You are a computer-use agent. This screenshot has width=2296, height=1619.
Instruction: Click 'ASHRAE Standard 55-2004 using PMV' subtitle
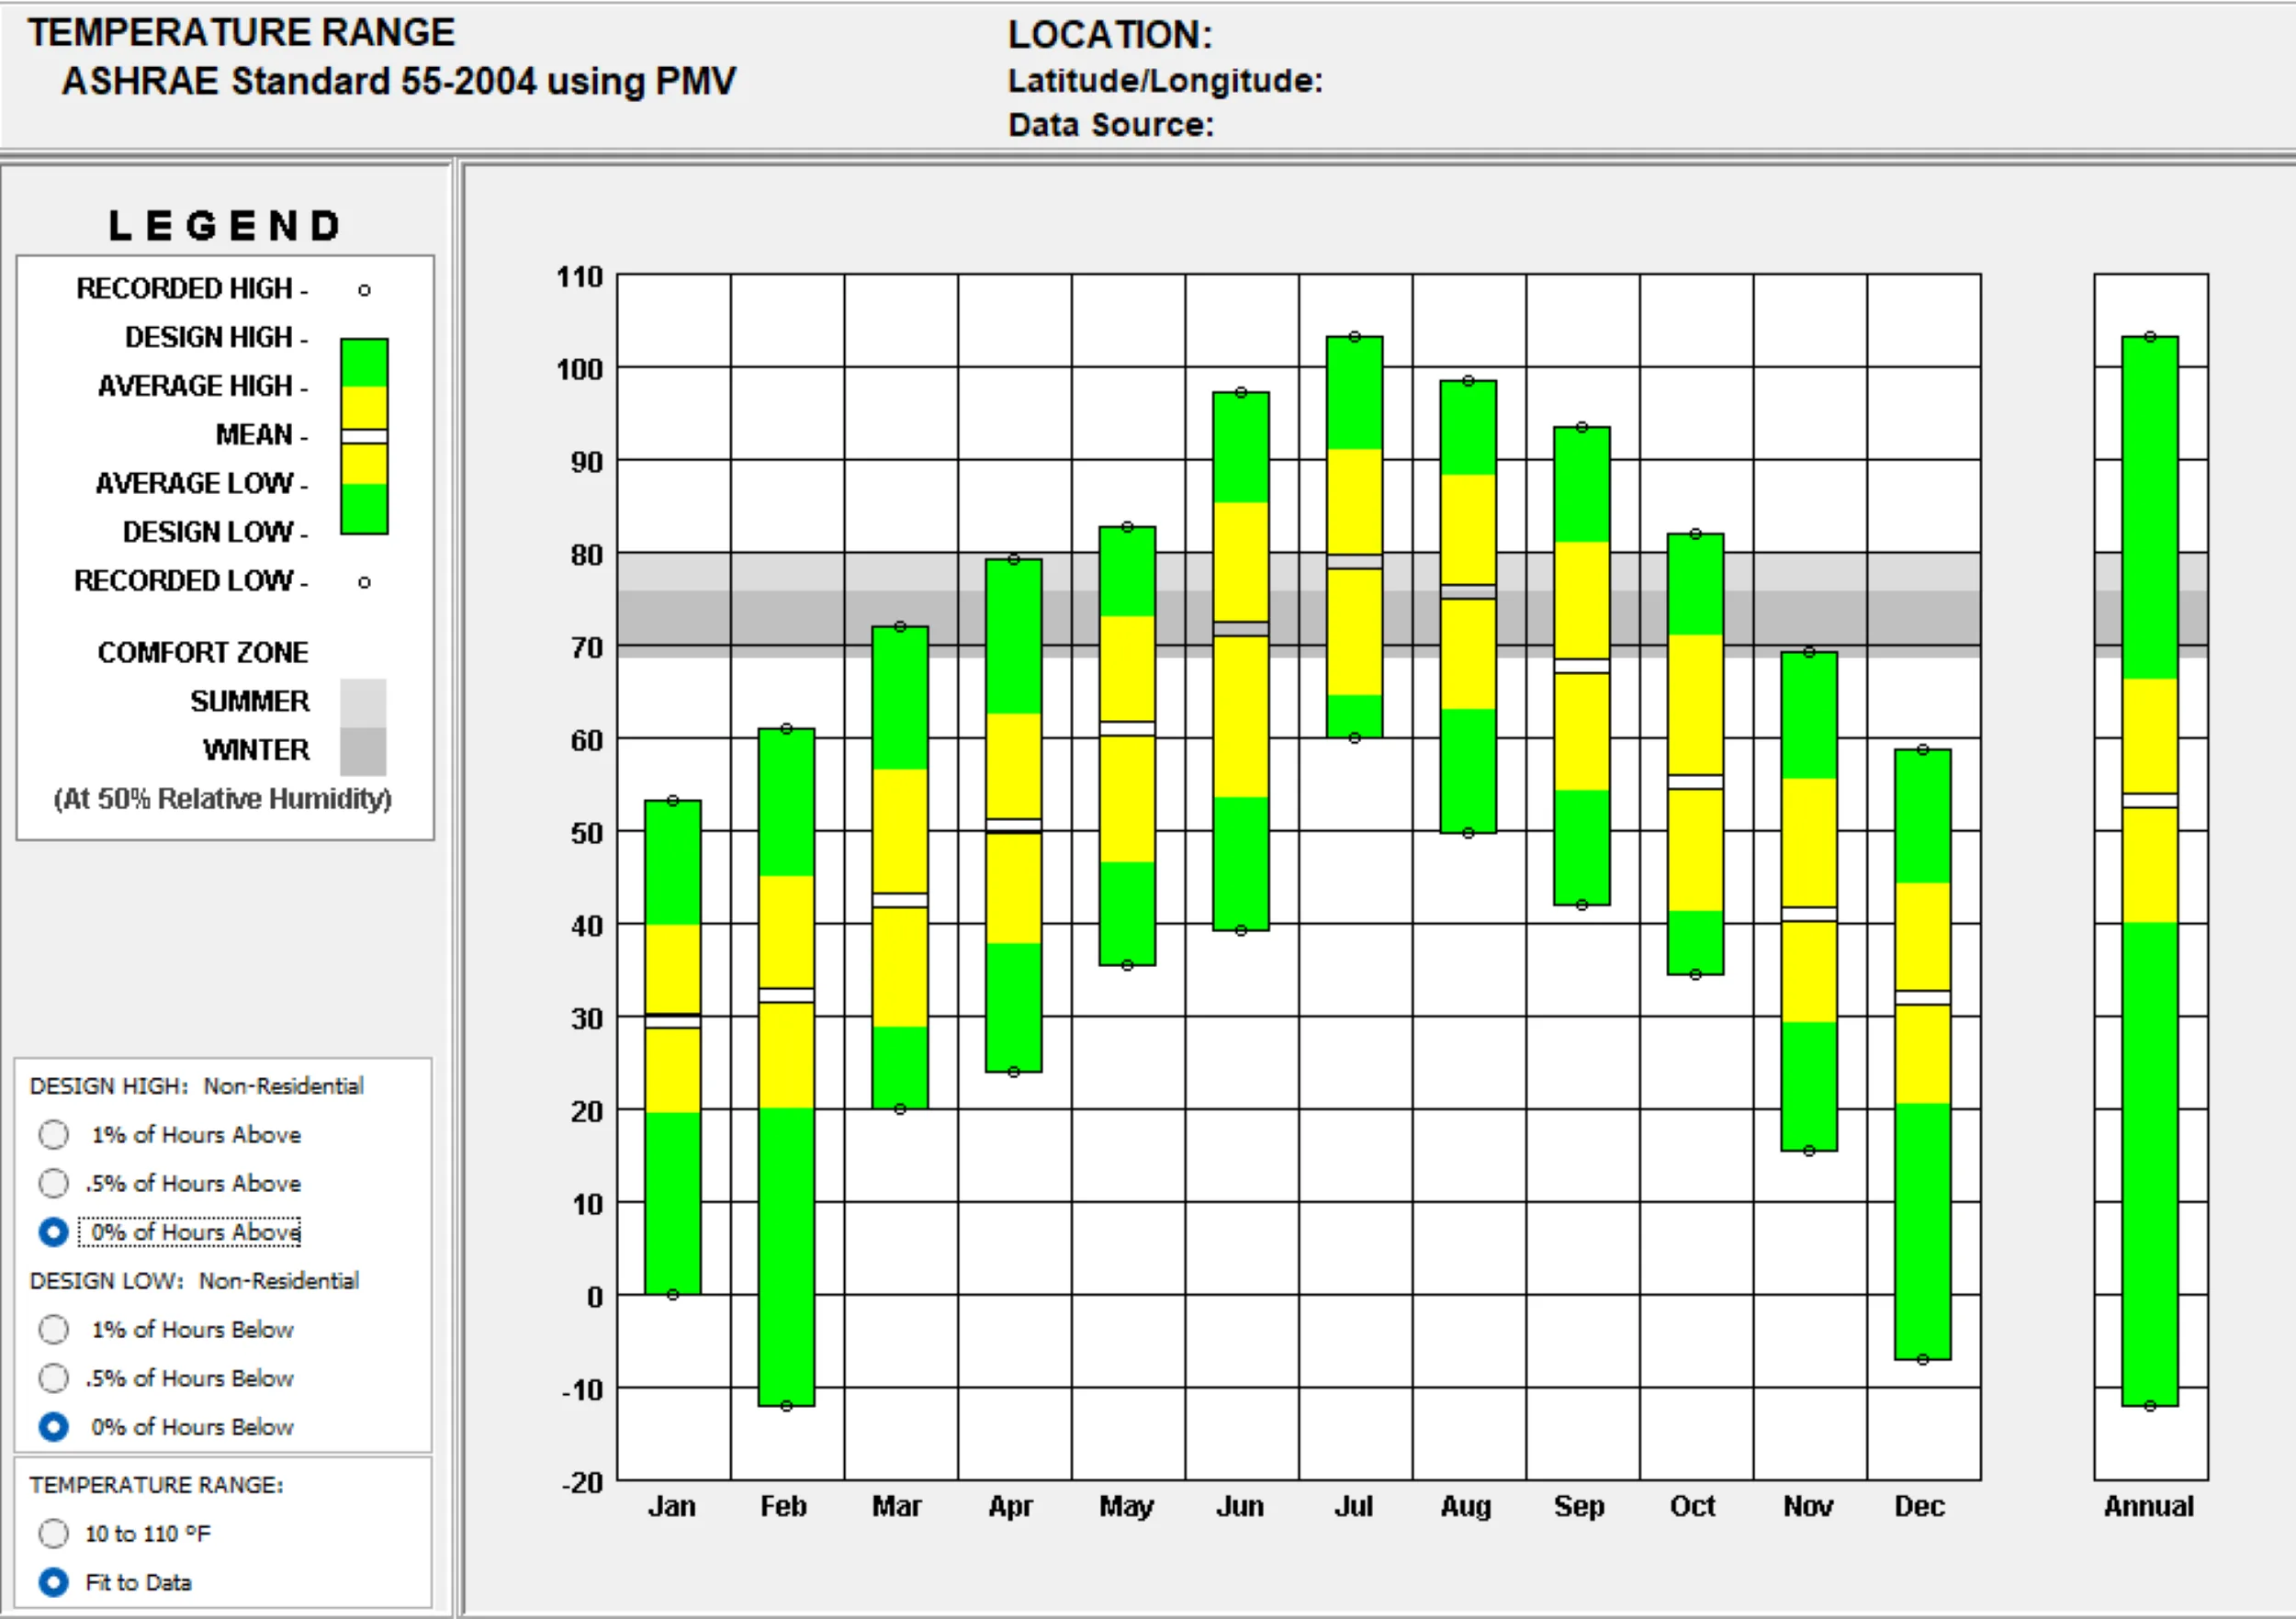coord(399,81)
